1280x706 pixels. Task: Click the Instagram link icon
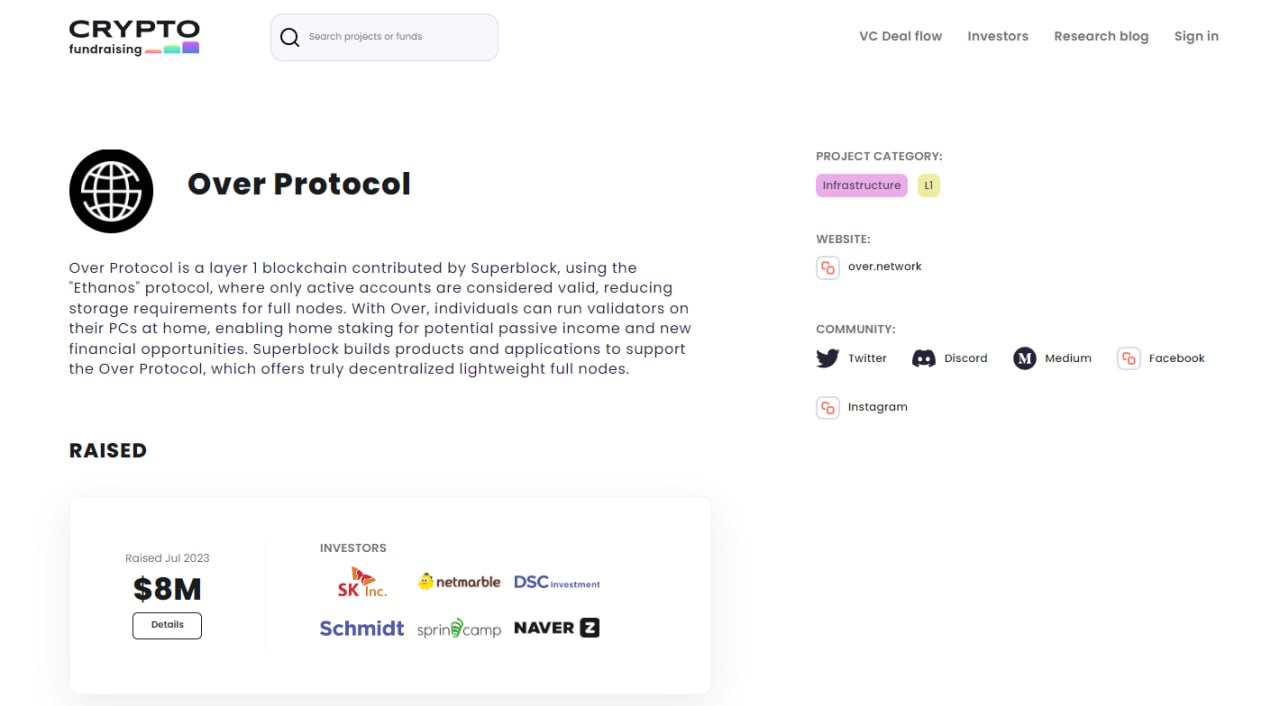point(827,407)
